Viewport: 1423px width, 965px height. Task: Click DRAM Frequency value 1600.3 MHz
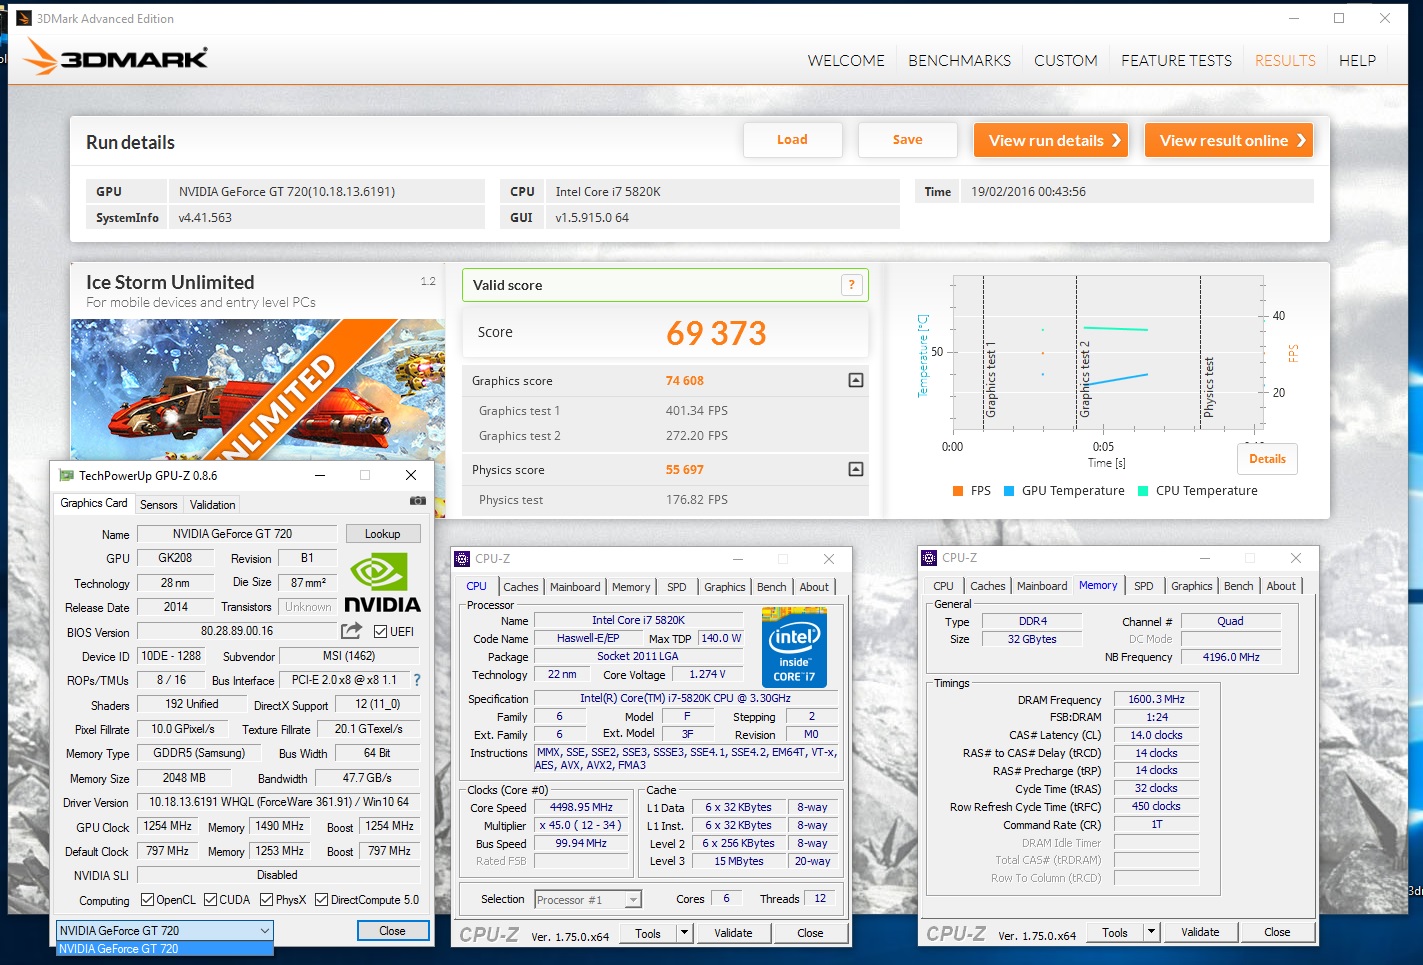pyautogui.click(x=1156, y=699)
